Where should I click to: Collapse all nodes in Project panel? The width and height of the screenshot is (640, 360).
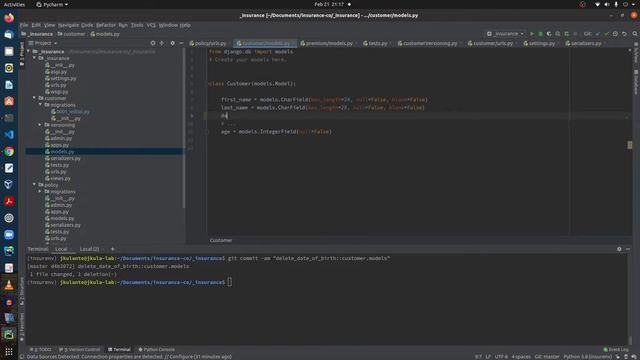tap(162, 43)
